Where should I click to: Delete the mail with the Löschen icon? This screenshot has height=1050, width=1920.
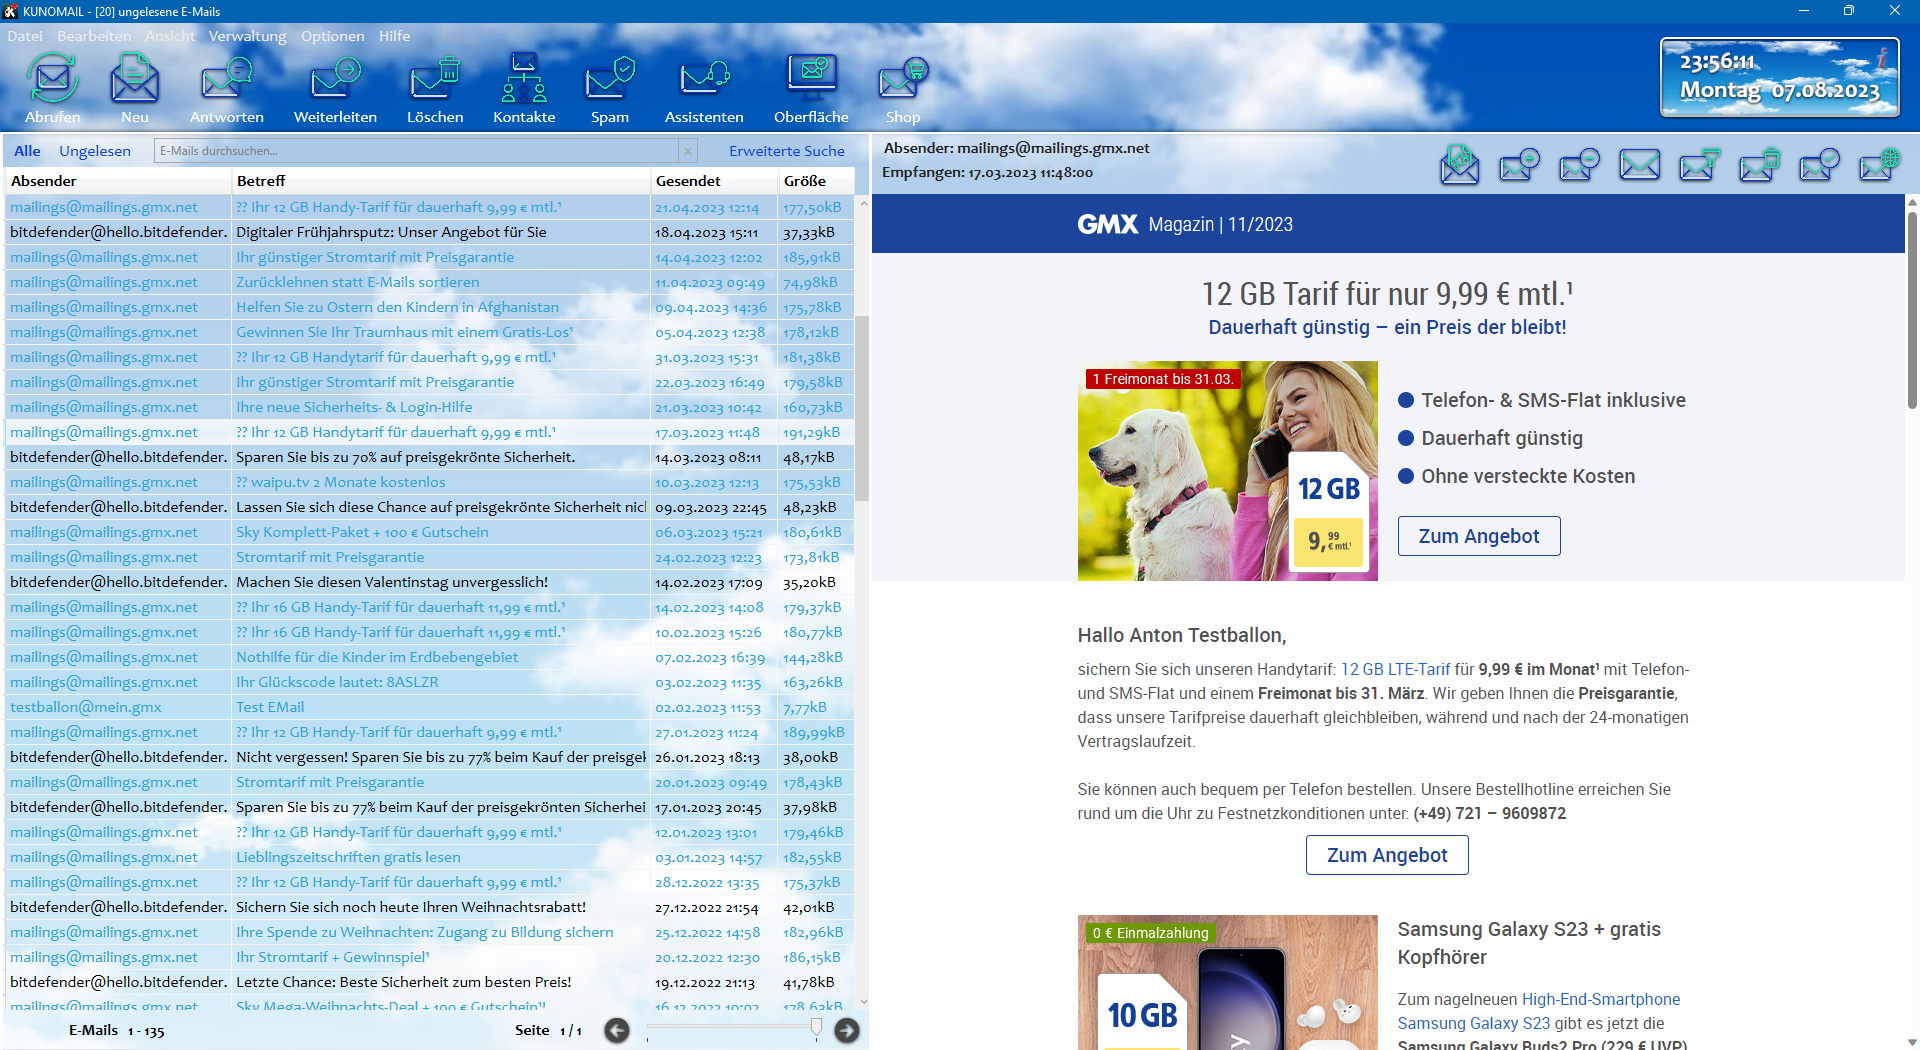point(435,79)
